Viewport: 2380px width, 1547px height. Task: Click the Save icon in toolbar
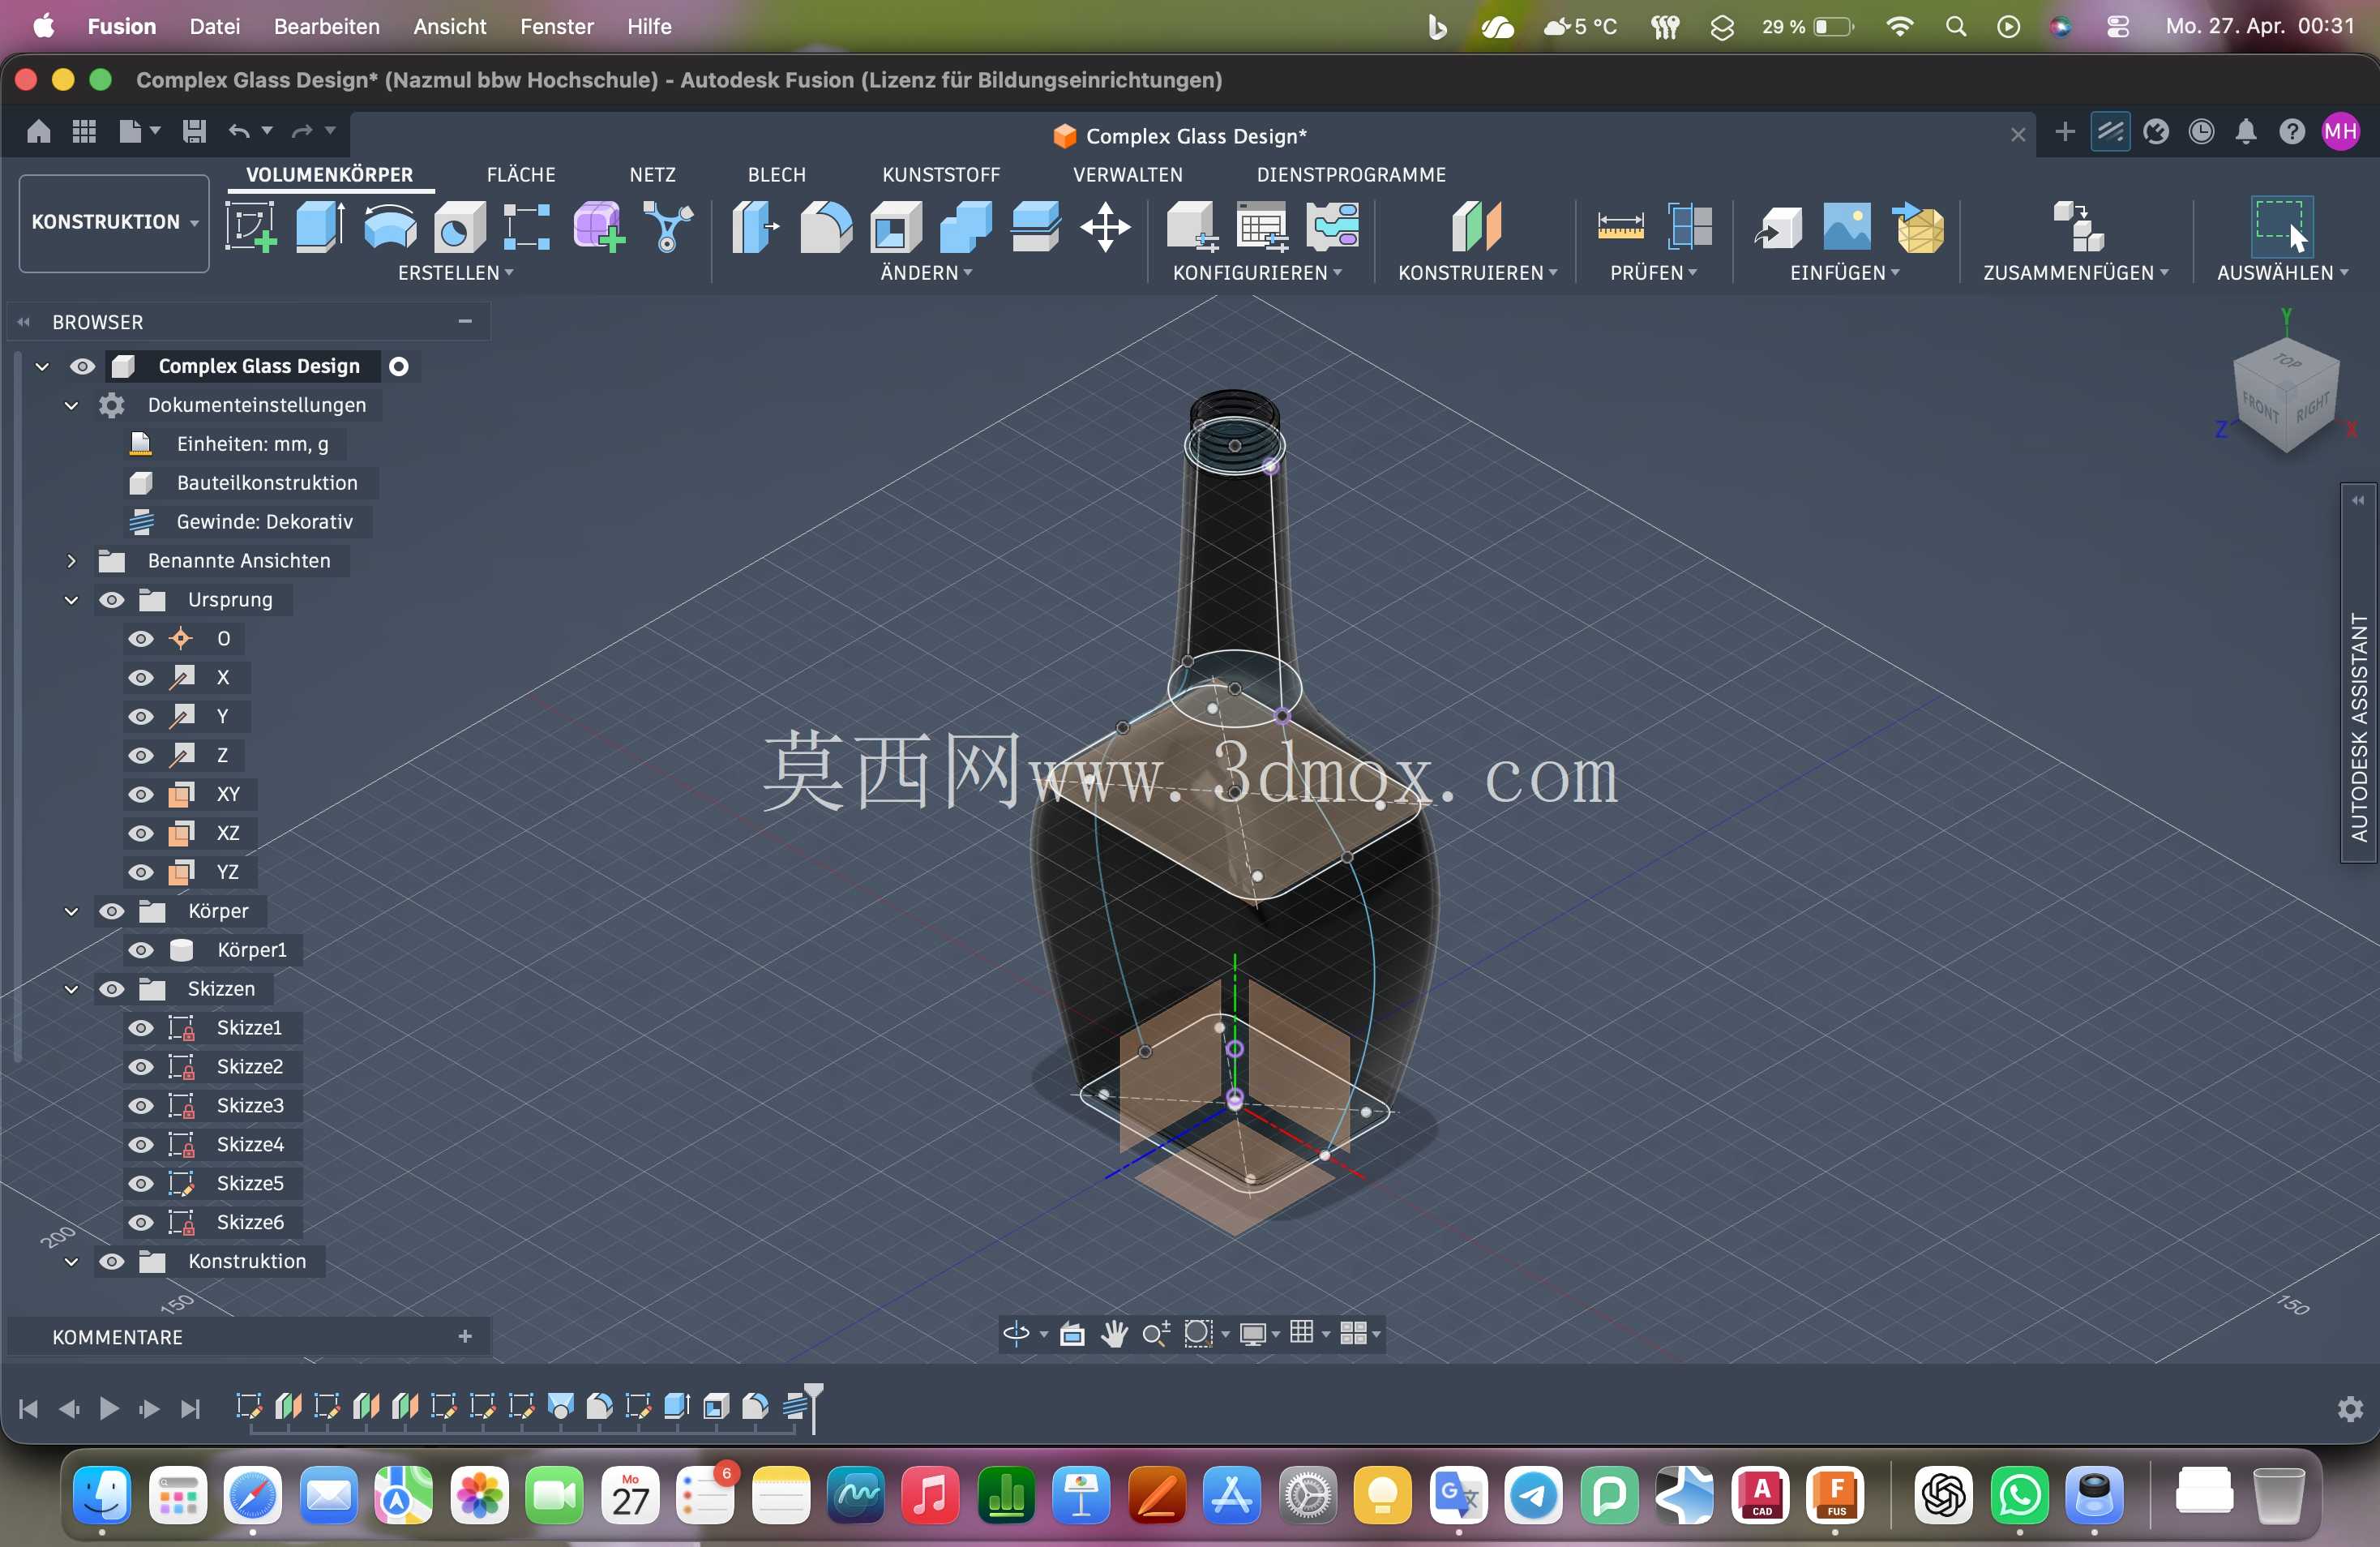click(x=194, y=131)
